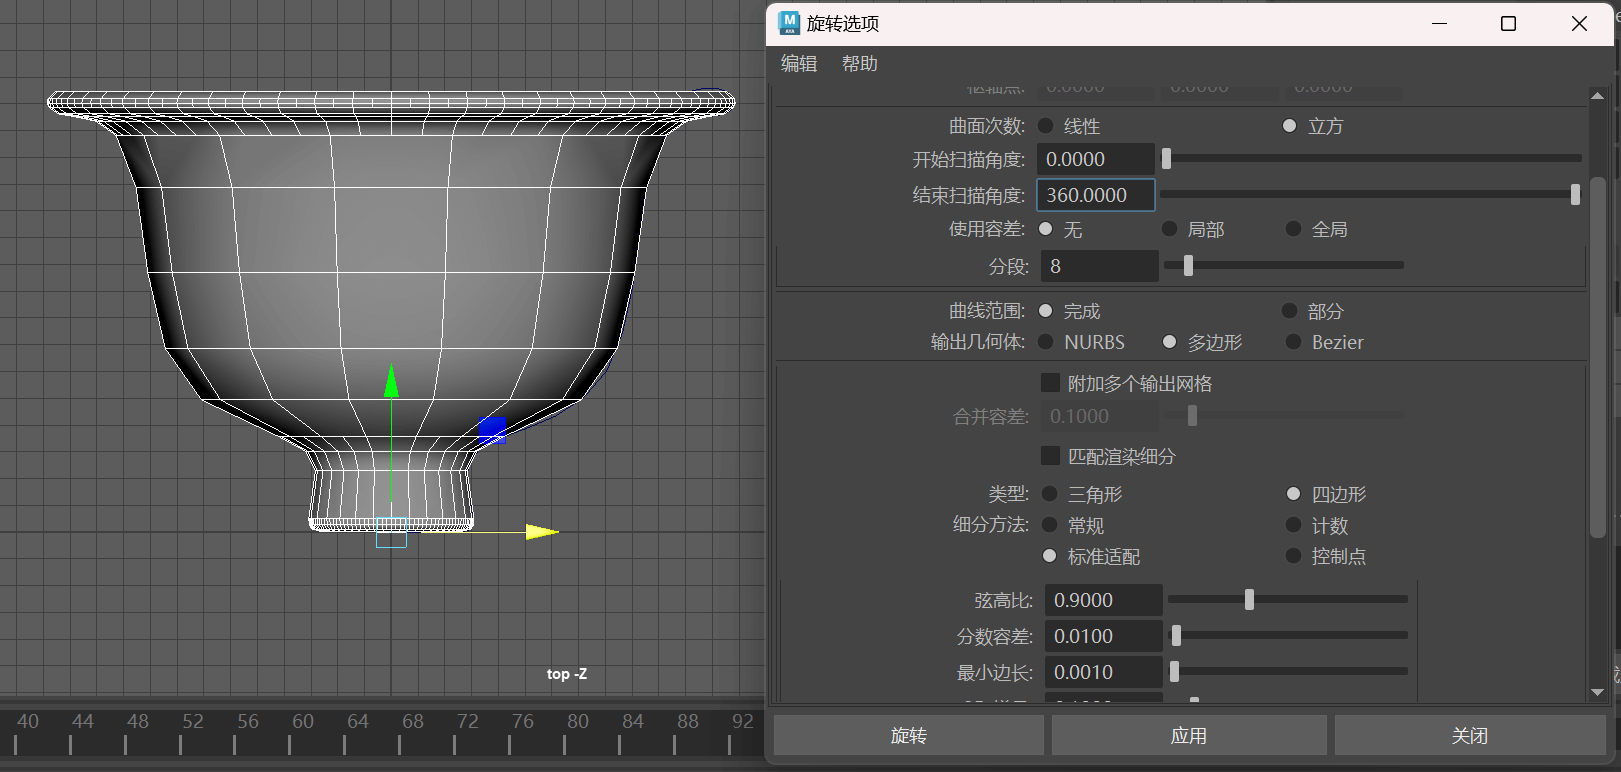The height and width of the screenshot is (772, 1621).
Task: Select 局部 for 使用容差
Action: [1169, 229]
